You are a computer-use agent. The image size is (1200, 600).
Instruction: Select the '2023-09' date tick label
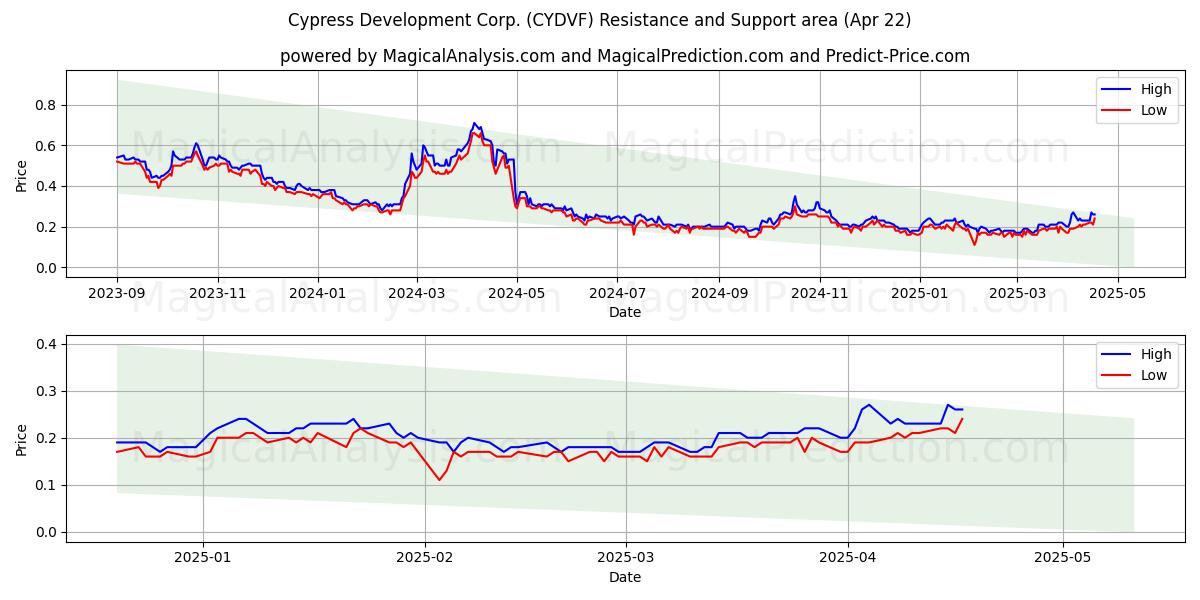[117, 294]
